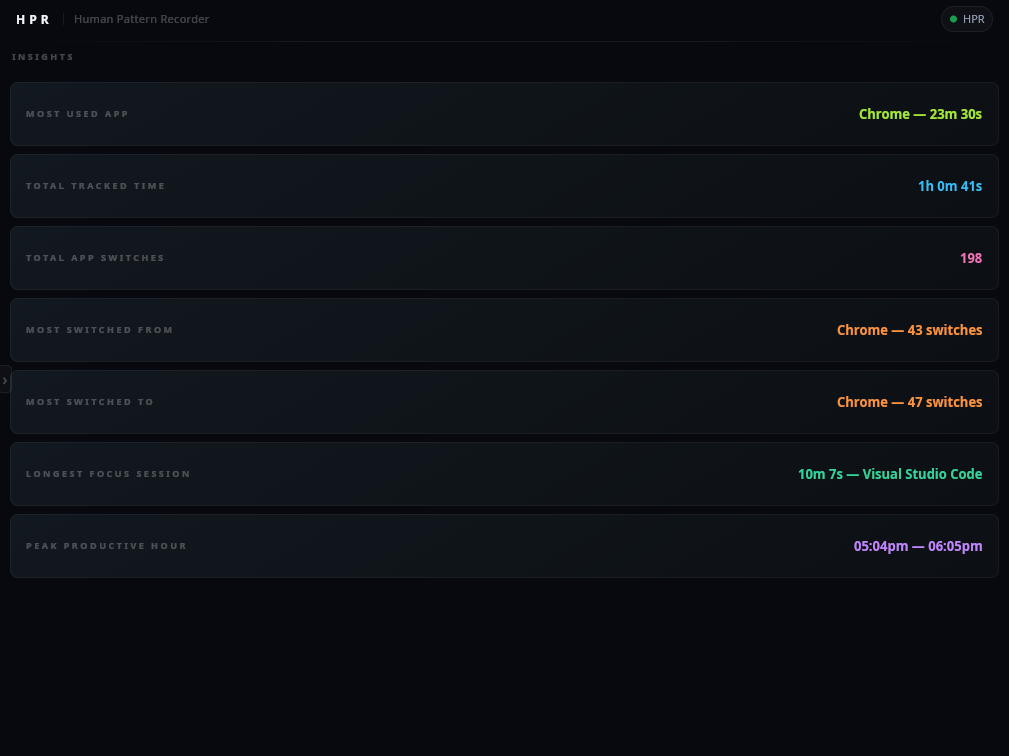1009x756 pixels.
Task: Click the 198 switches value
Action: [971, 258]
